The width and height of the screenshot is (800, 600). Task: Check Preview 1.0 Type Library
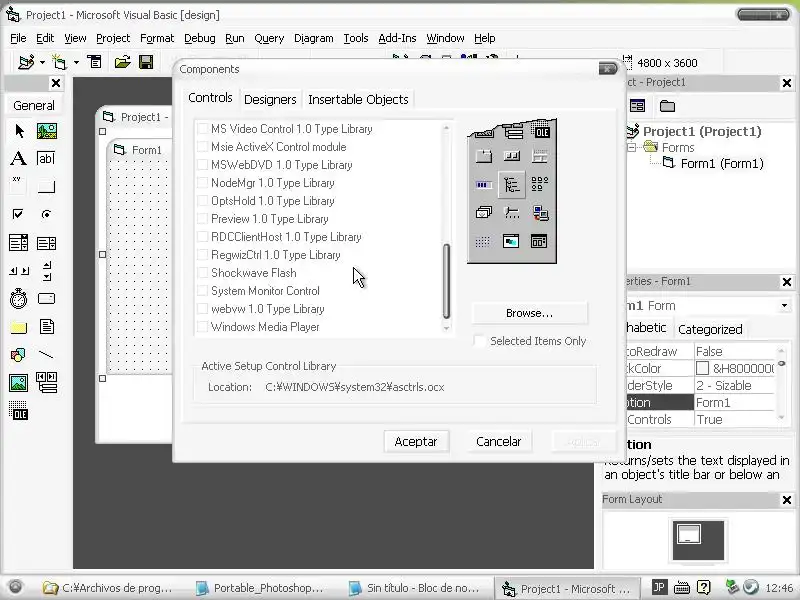(x=203, y=219)
